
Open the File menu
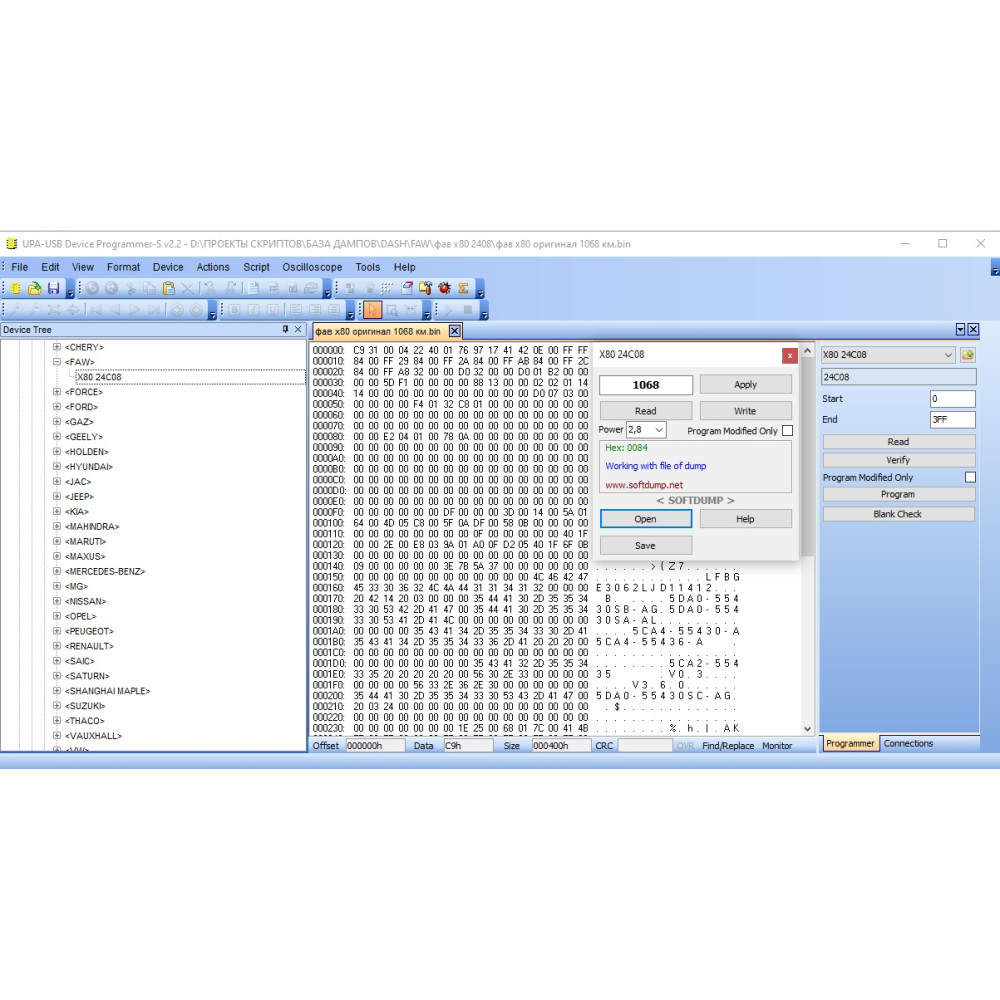click(x=20, y=267)
